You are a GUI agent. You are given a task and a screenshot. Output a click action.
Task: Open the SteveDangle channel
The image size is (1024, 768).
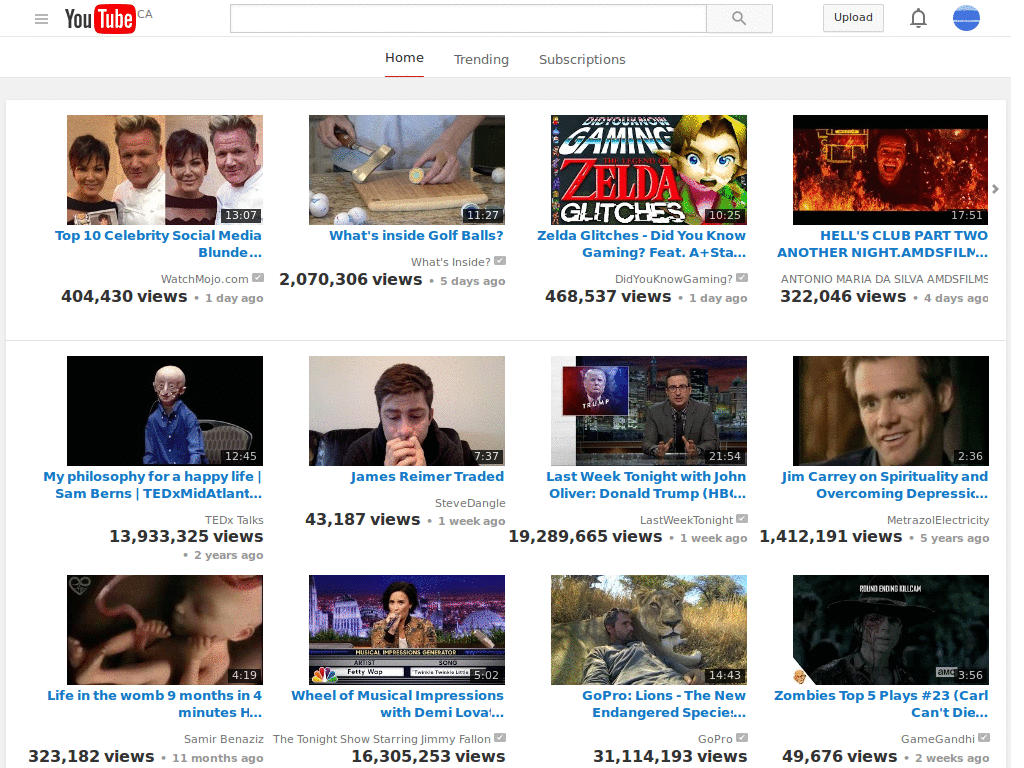470,503
